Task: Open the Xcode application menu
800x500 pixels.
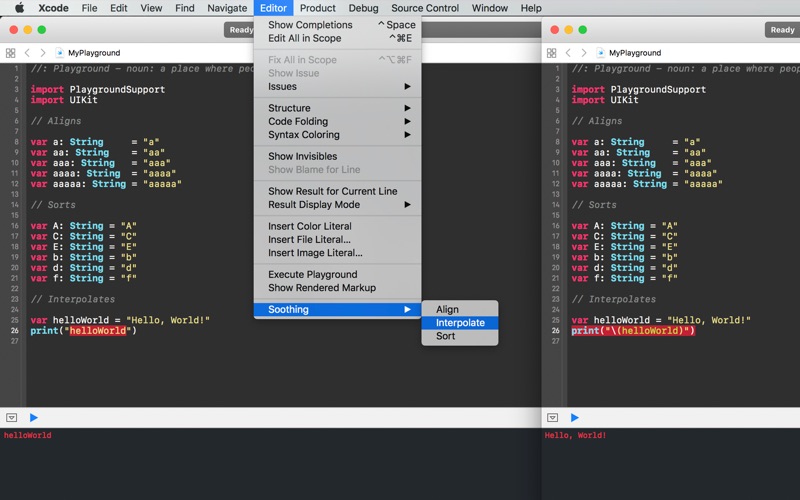Action: pos(54,8)
